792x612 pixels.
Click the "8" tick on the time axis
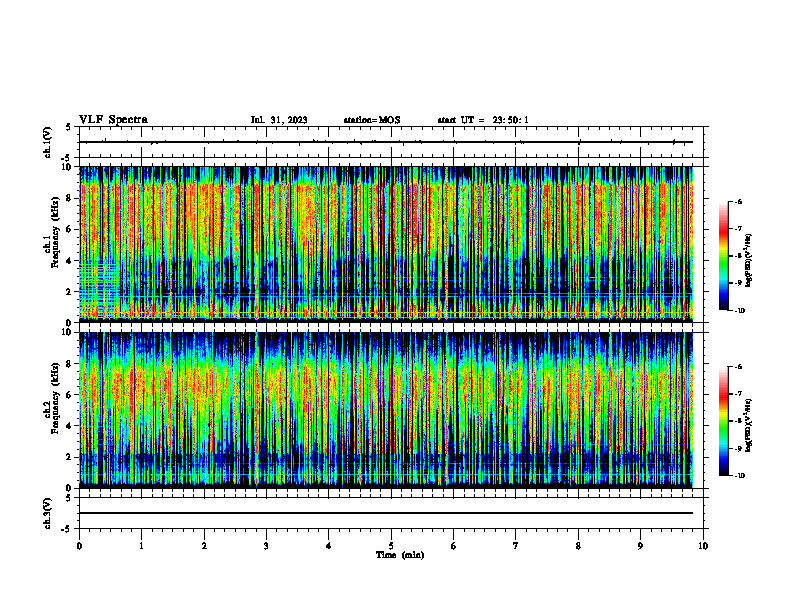578,546
